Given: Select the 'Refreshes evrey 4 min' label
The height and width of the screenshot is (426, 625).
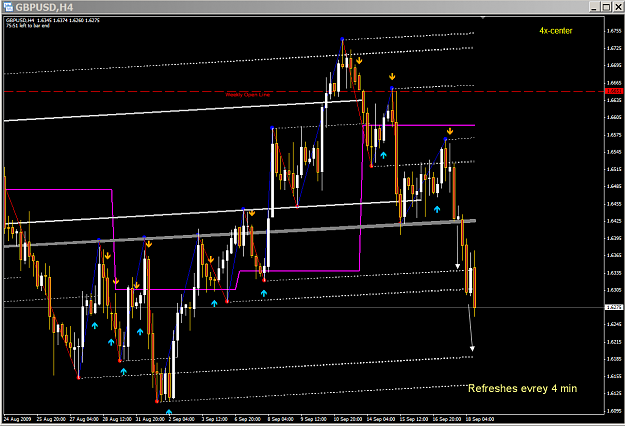Looking at the screenshot, I should coord(522,388).
